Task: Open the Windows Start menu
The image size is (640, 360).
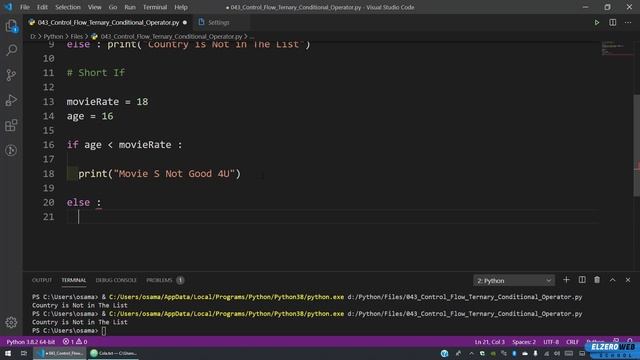Action: tap(8, 353)
